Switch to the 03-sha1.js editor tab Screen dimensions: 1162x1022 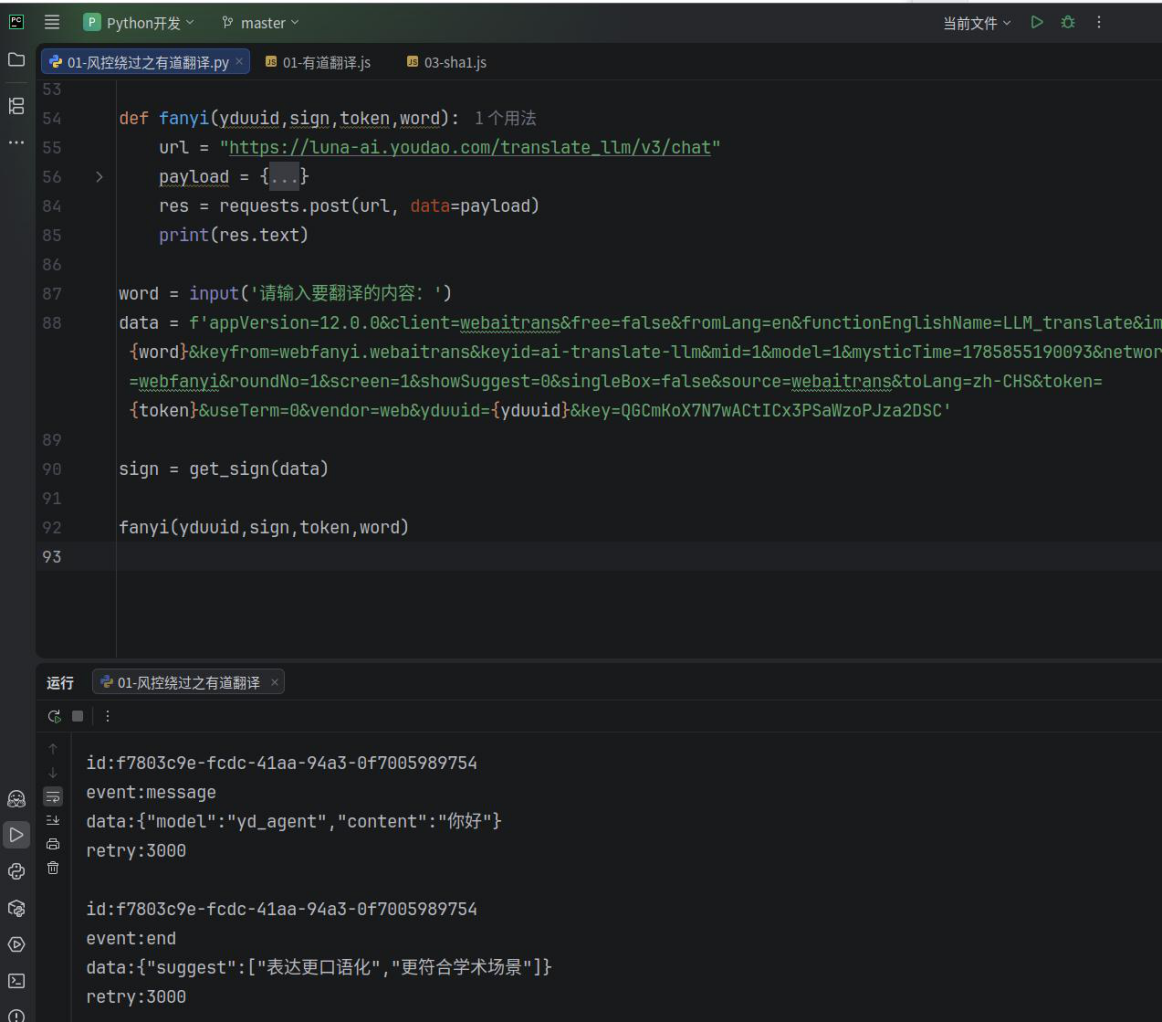pyautogui.click(x=447, y=62)
